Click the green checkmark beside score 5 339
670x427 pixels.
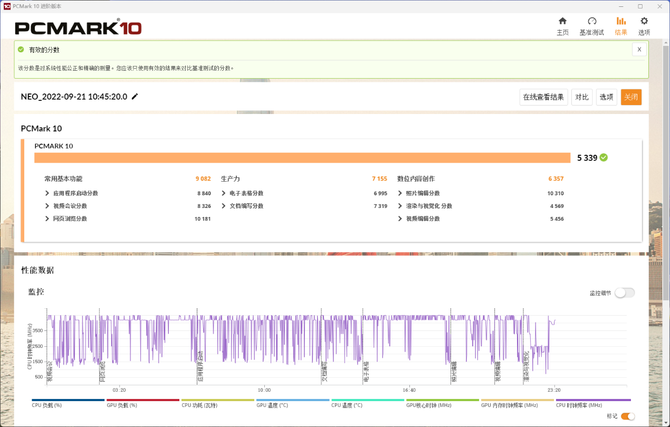pos(604,157)
